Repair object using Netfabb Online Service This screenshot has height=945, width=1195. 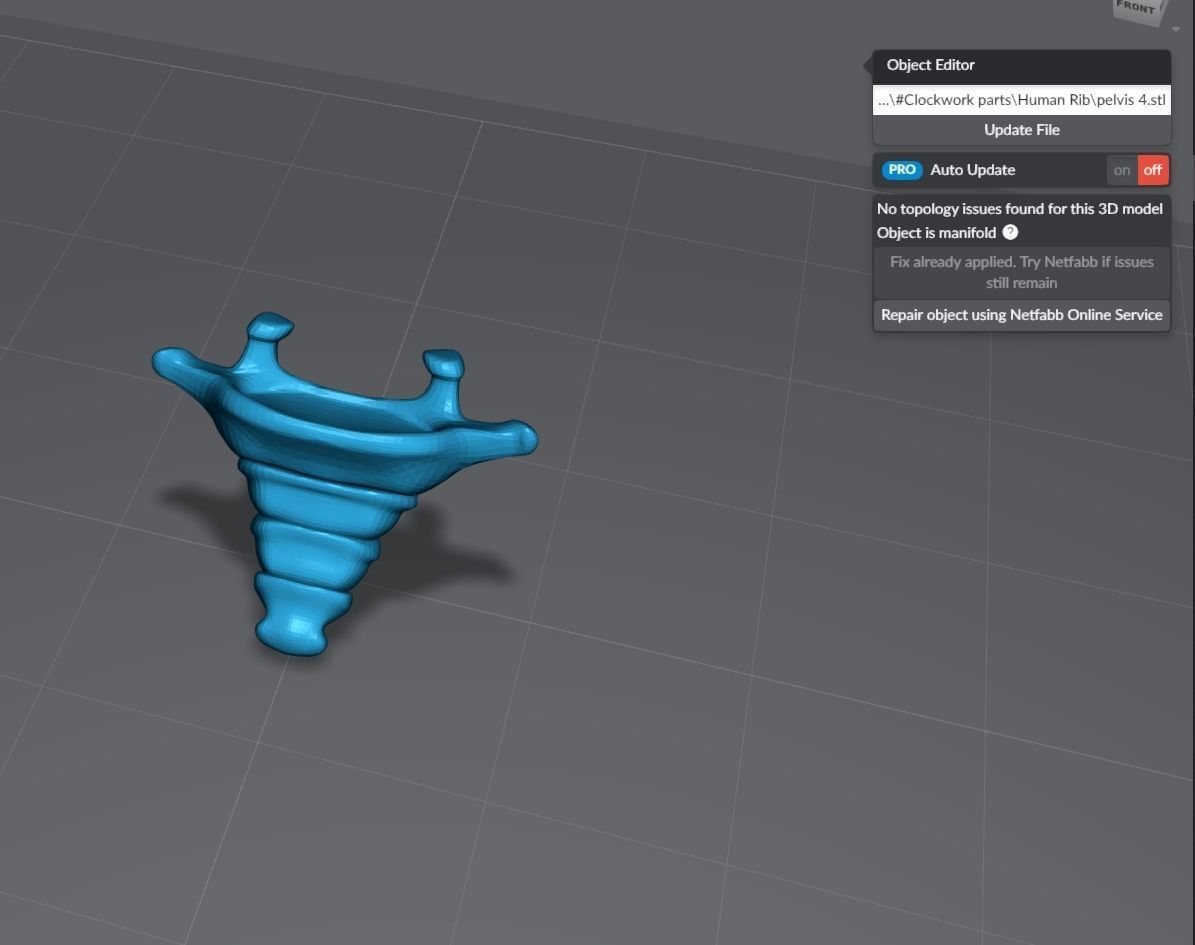click(1021, 315)
